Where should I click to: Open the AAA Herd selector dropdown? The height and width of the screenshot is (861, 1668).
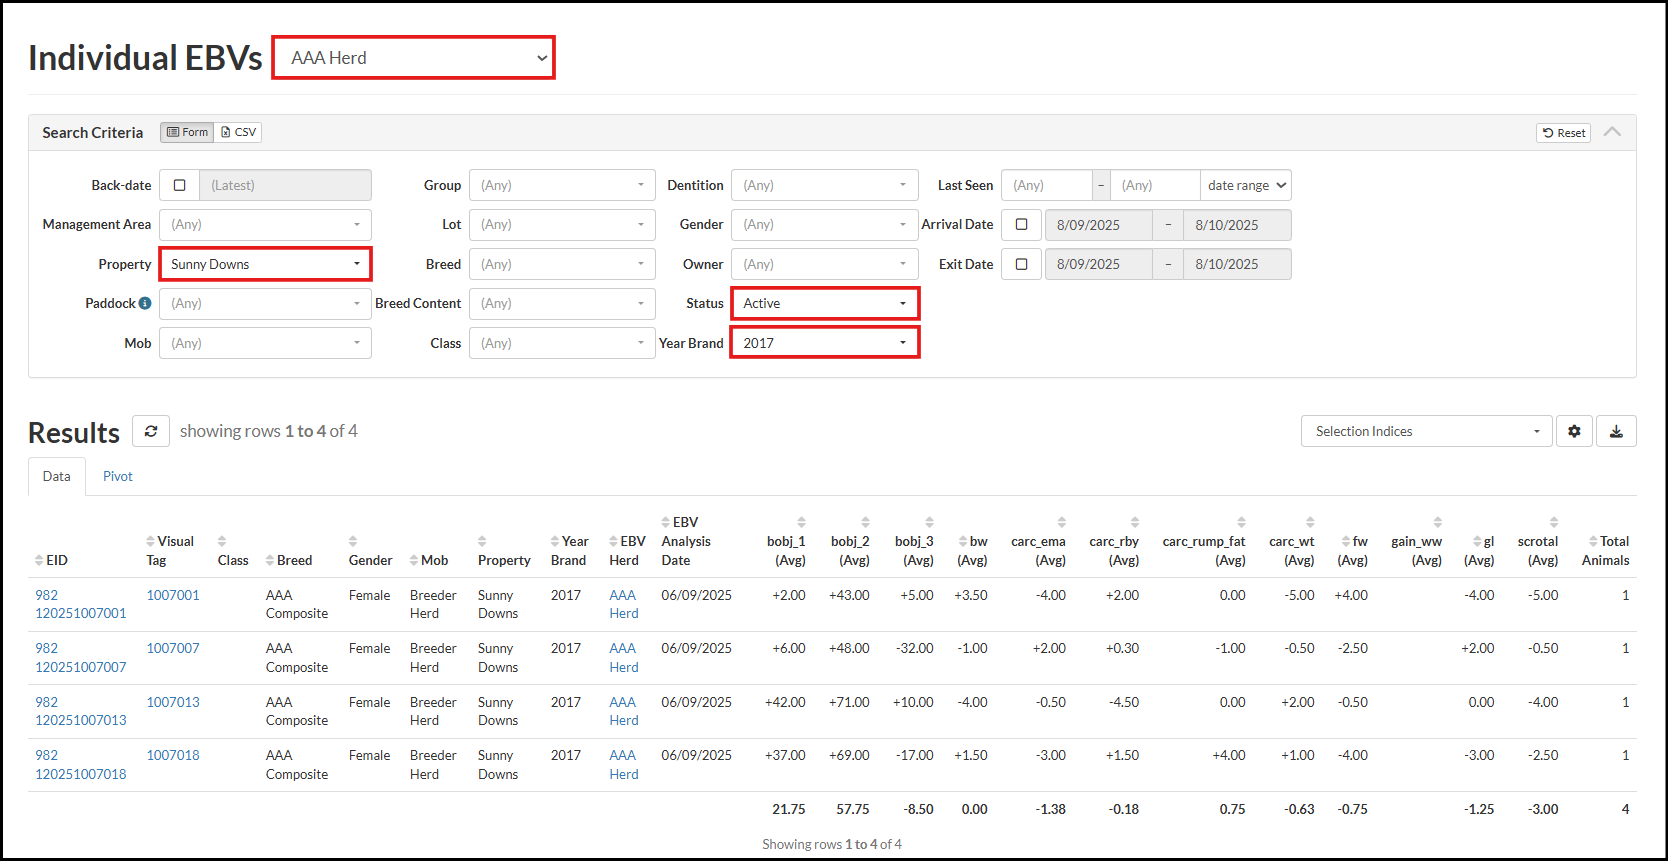click(414, 58)
